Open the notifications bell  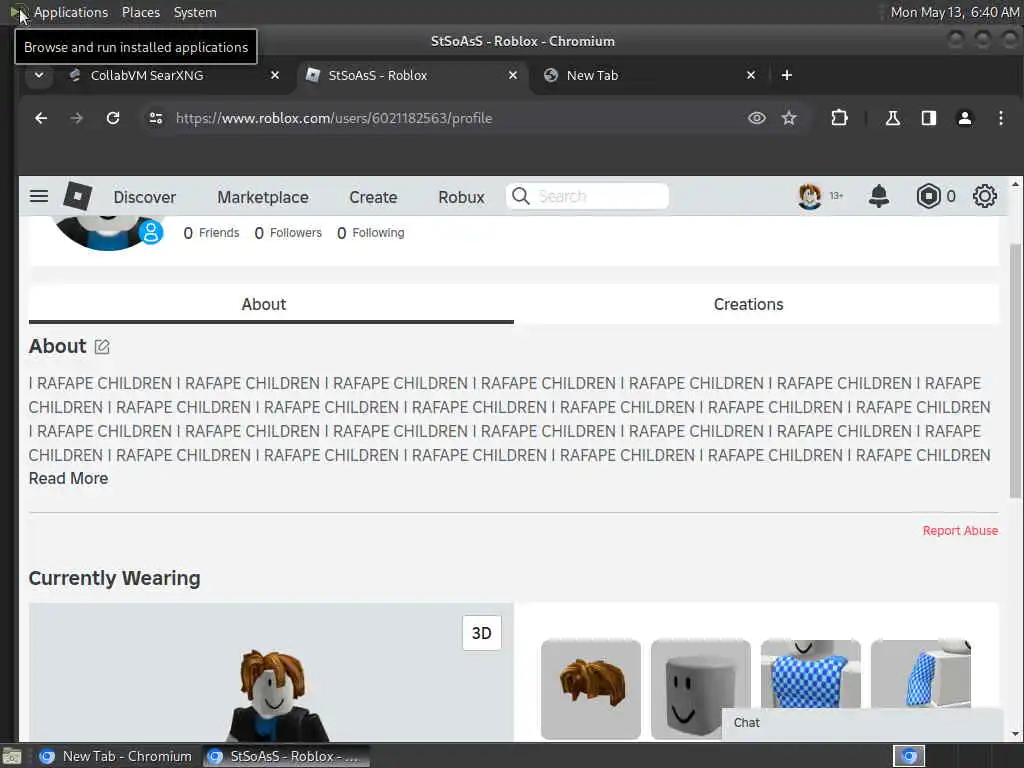879,196
